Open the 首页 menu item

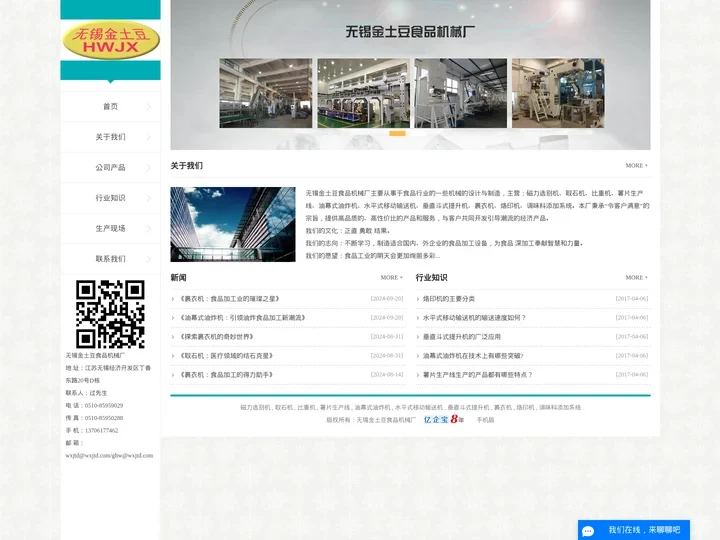pyautogui.click(x=110, y=107)
